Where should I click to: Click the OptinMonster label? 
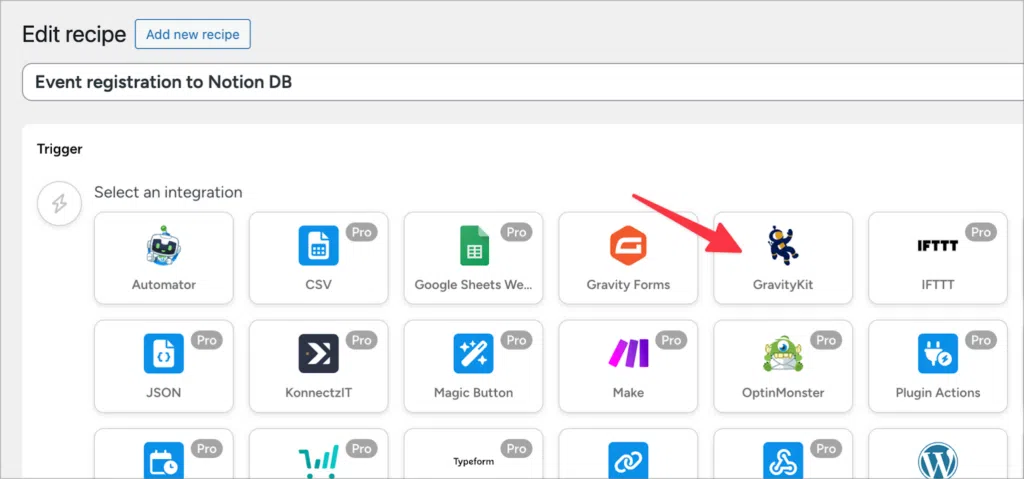(x=783, y=393)
